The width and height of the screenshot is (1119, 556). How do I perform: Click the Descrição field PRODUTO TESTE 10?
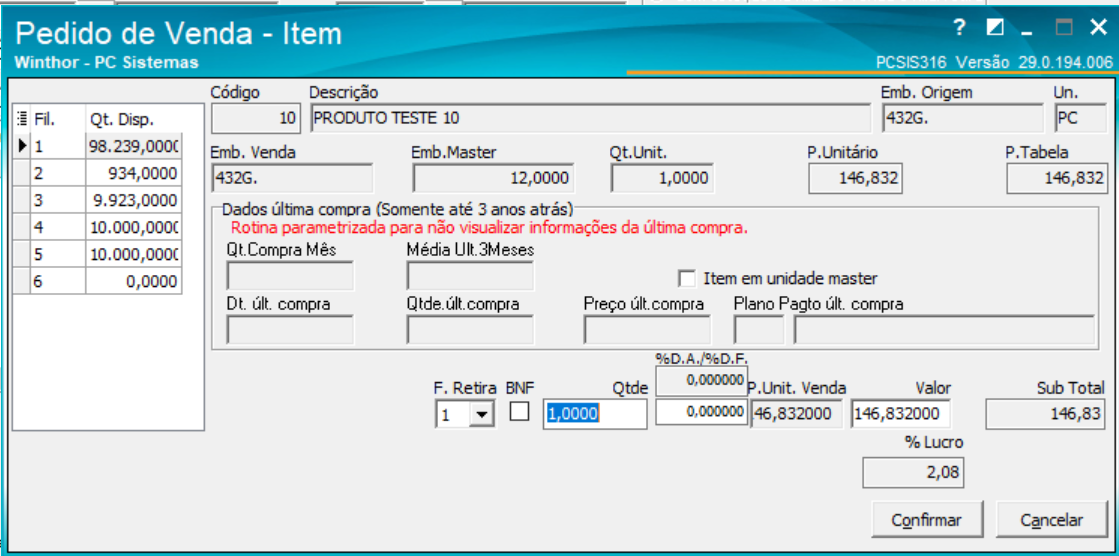[x=590, y=118]
